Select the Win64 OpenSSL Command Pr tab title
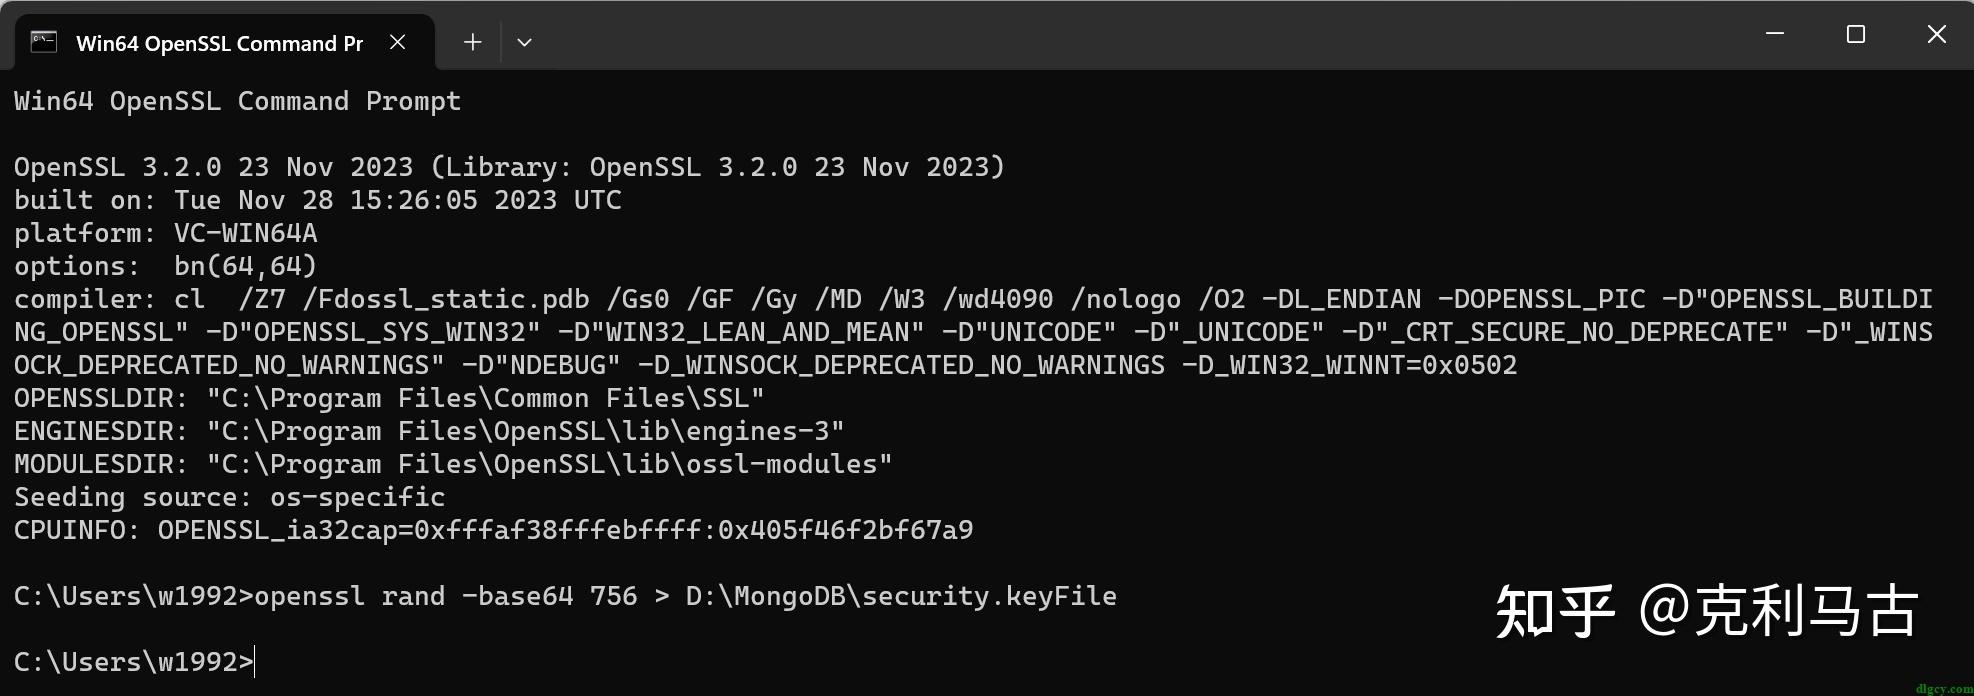Screen dimensions: 1974x696 tap(220, 43)
